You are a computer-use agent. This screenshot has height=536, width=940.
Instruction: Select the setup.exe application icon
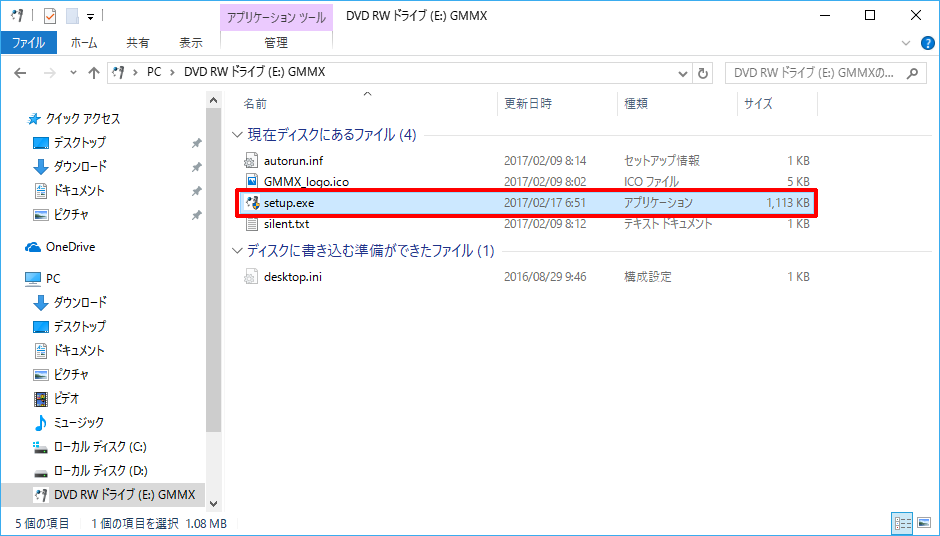[252, 203]
